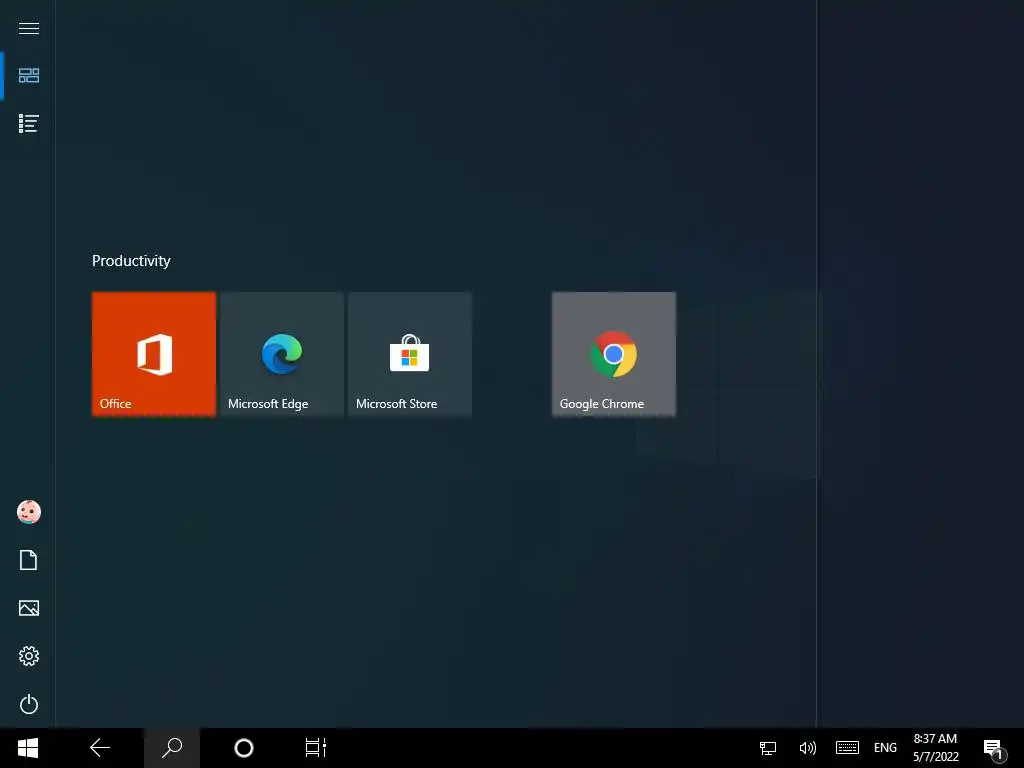This screenshot has height=768, width=1024.
Task: Open the Pictures folder icon
Action: [29, 608]
